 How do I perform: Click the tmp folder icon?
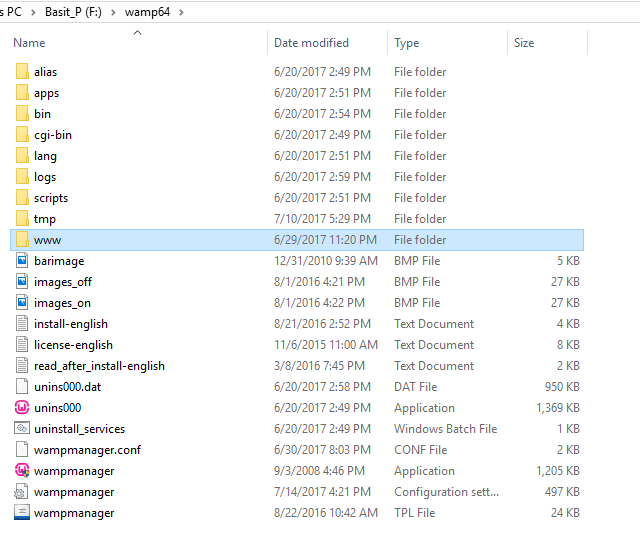22,219
